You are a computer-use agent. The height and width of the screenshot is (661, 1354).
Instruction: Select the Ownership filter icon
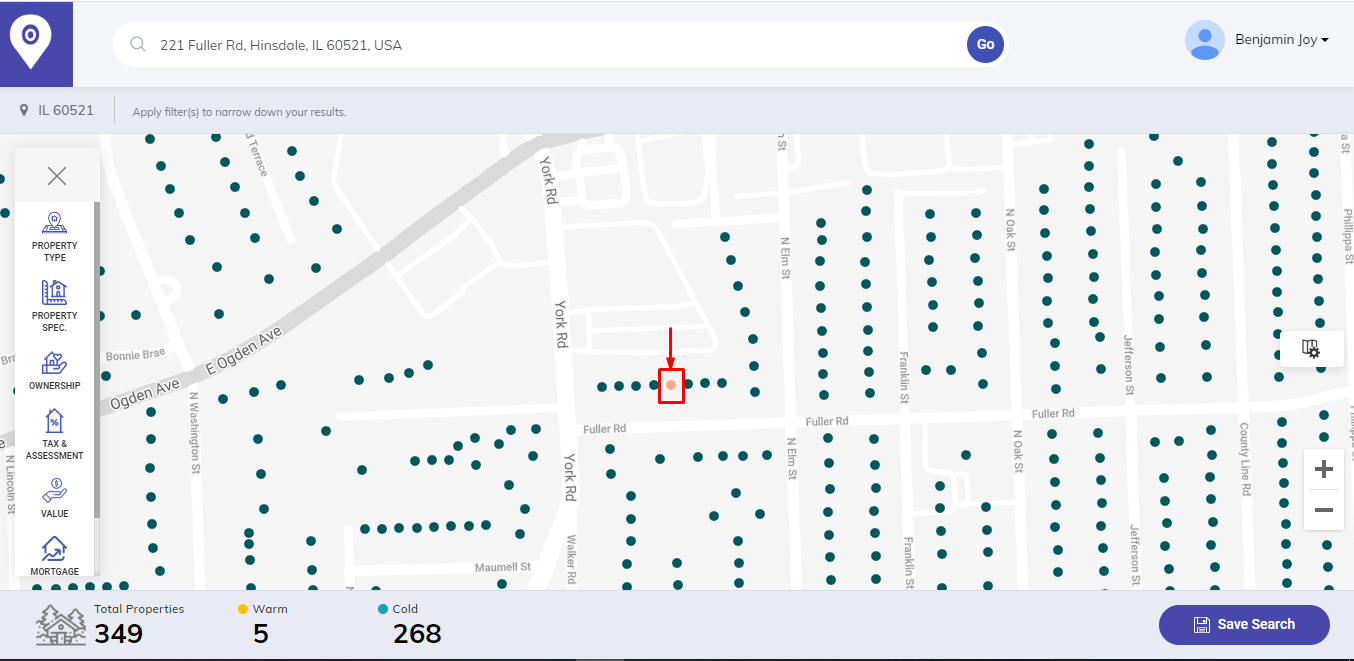pyautogui.click(x=54, y=370)
